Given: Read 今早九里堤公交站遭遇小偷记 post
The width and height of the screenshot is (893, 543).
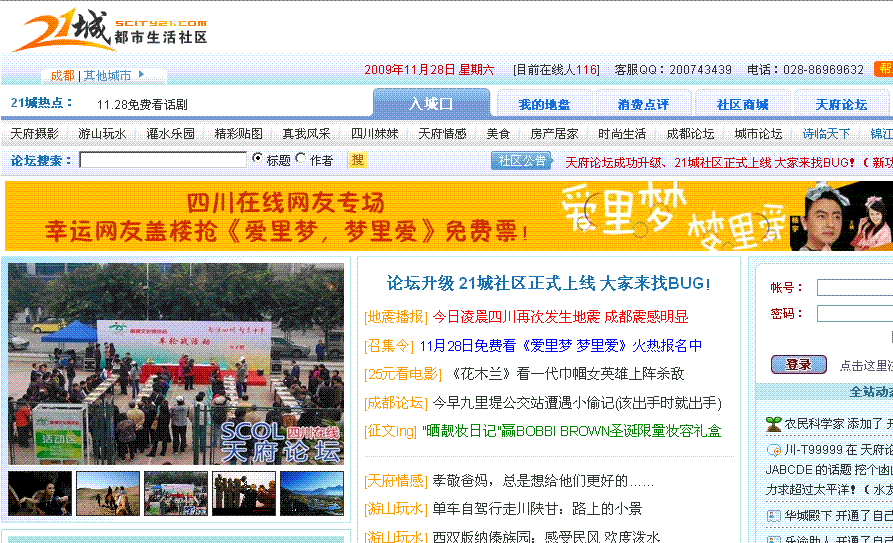Looking at the screenshot, I should coord(577,403).
